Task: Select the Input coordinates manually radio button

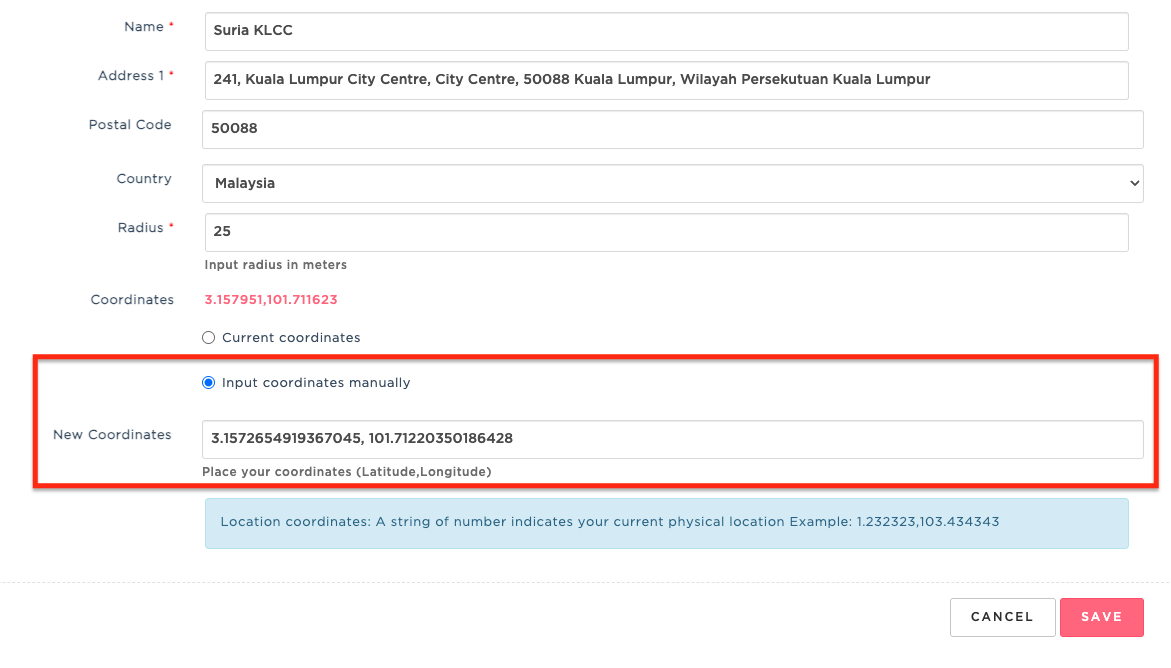Action: tap(208, 383)
